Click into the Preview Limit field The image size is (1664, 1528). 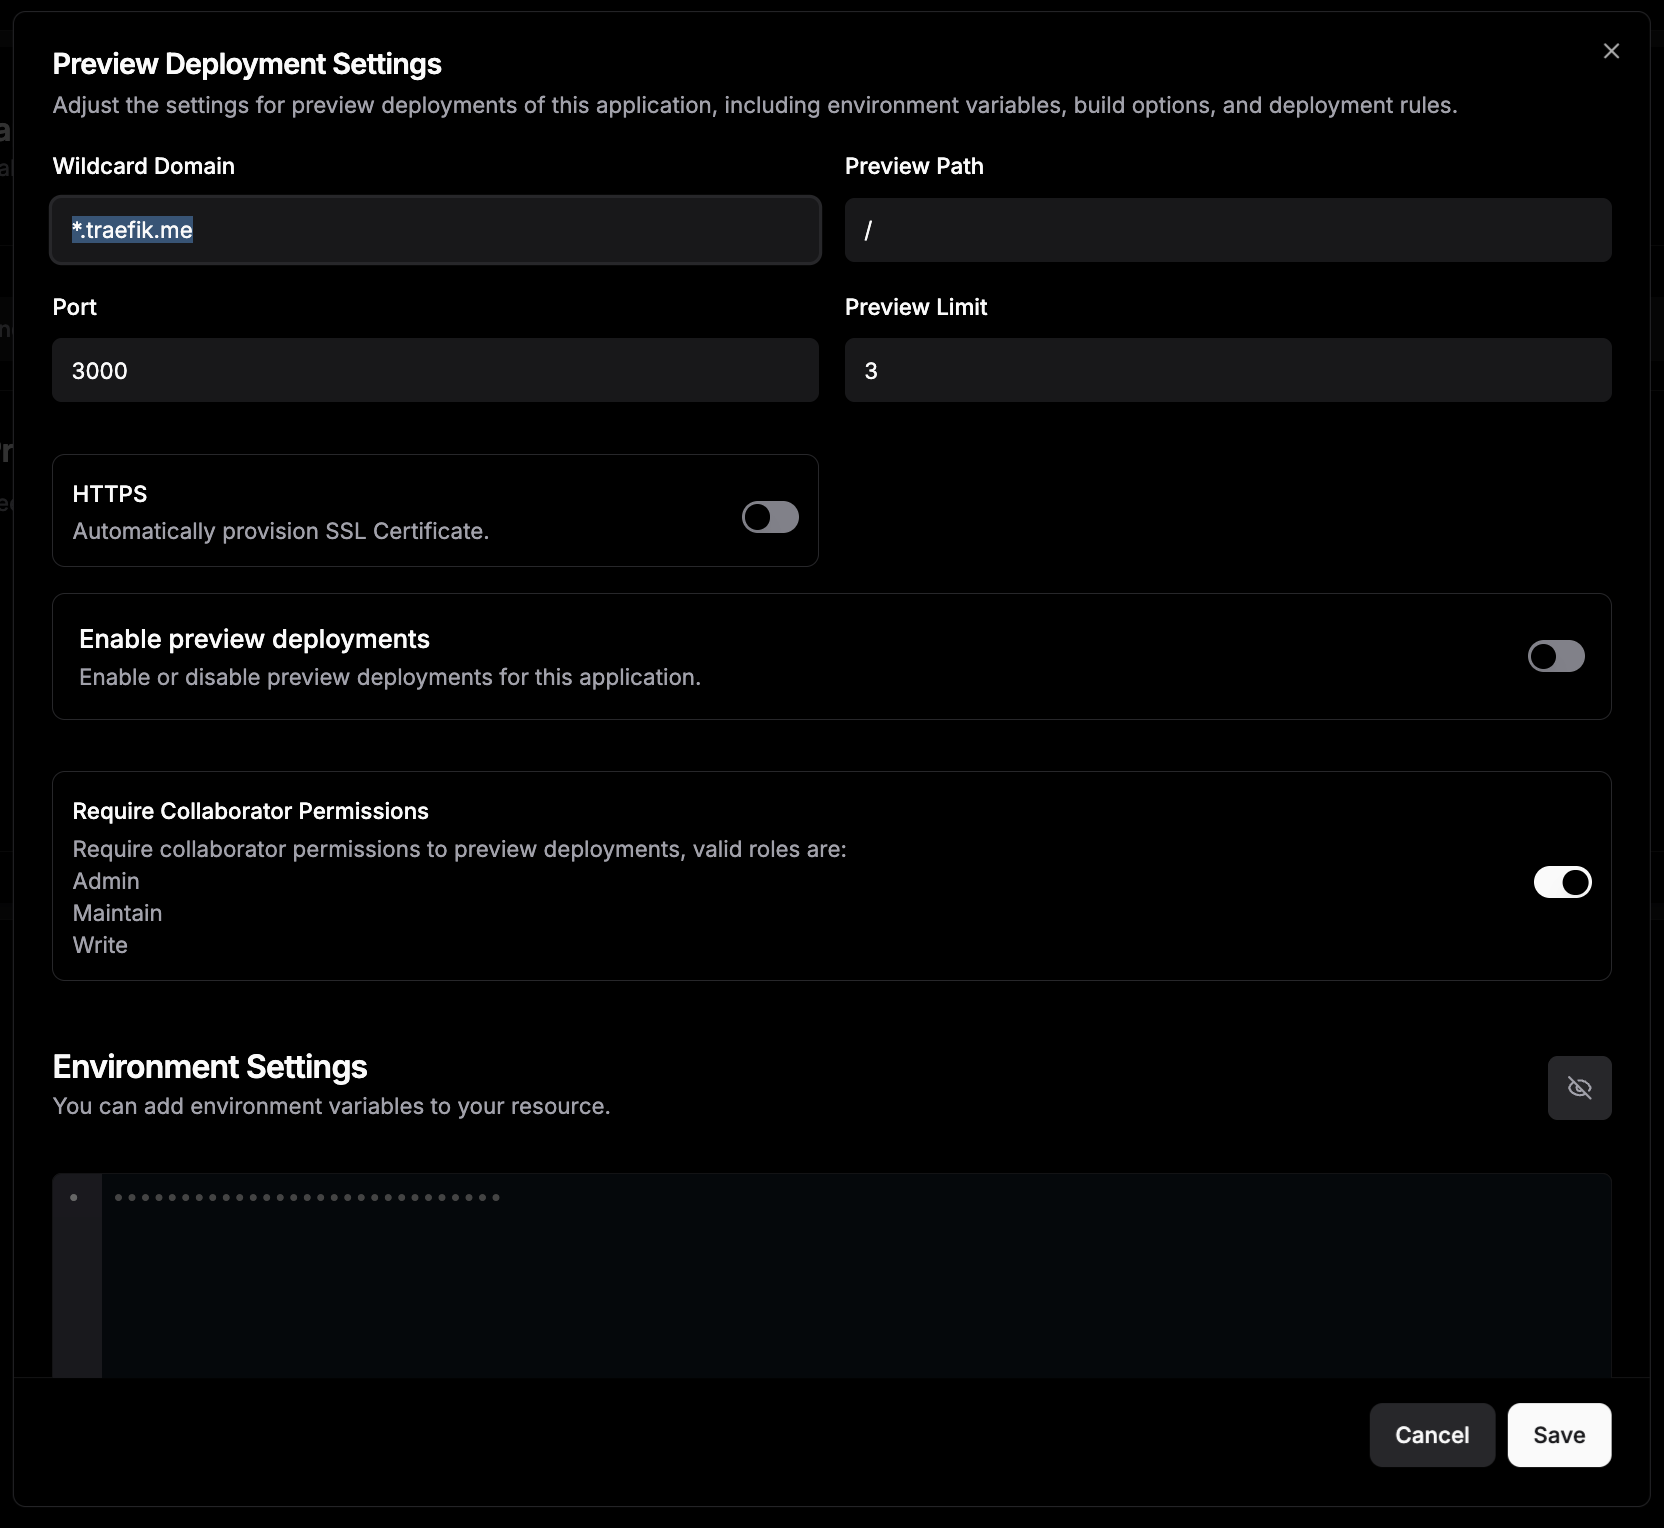coord(1227,370)
